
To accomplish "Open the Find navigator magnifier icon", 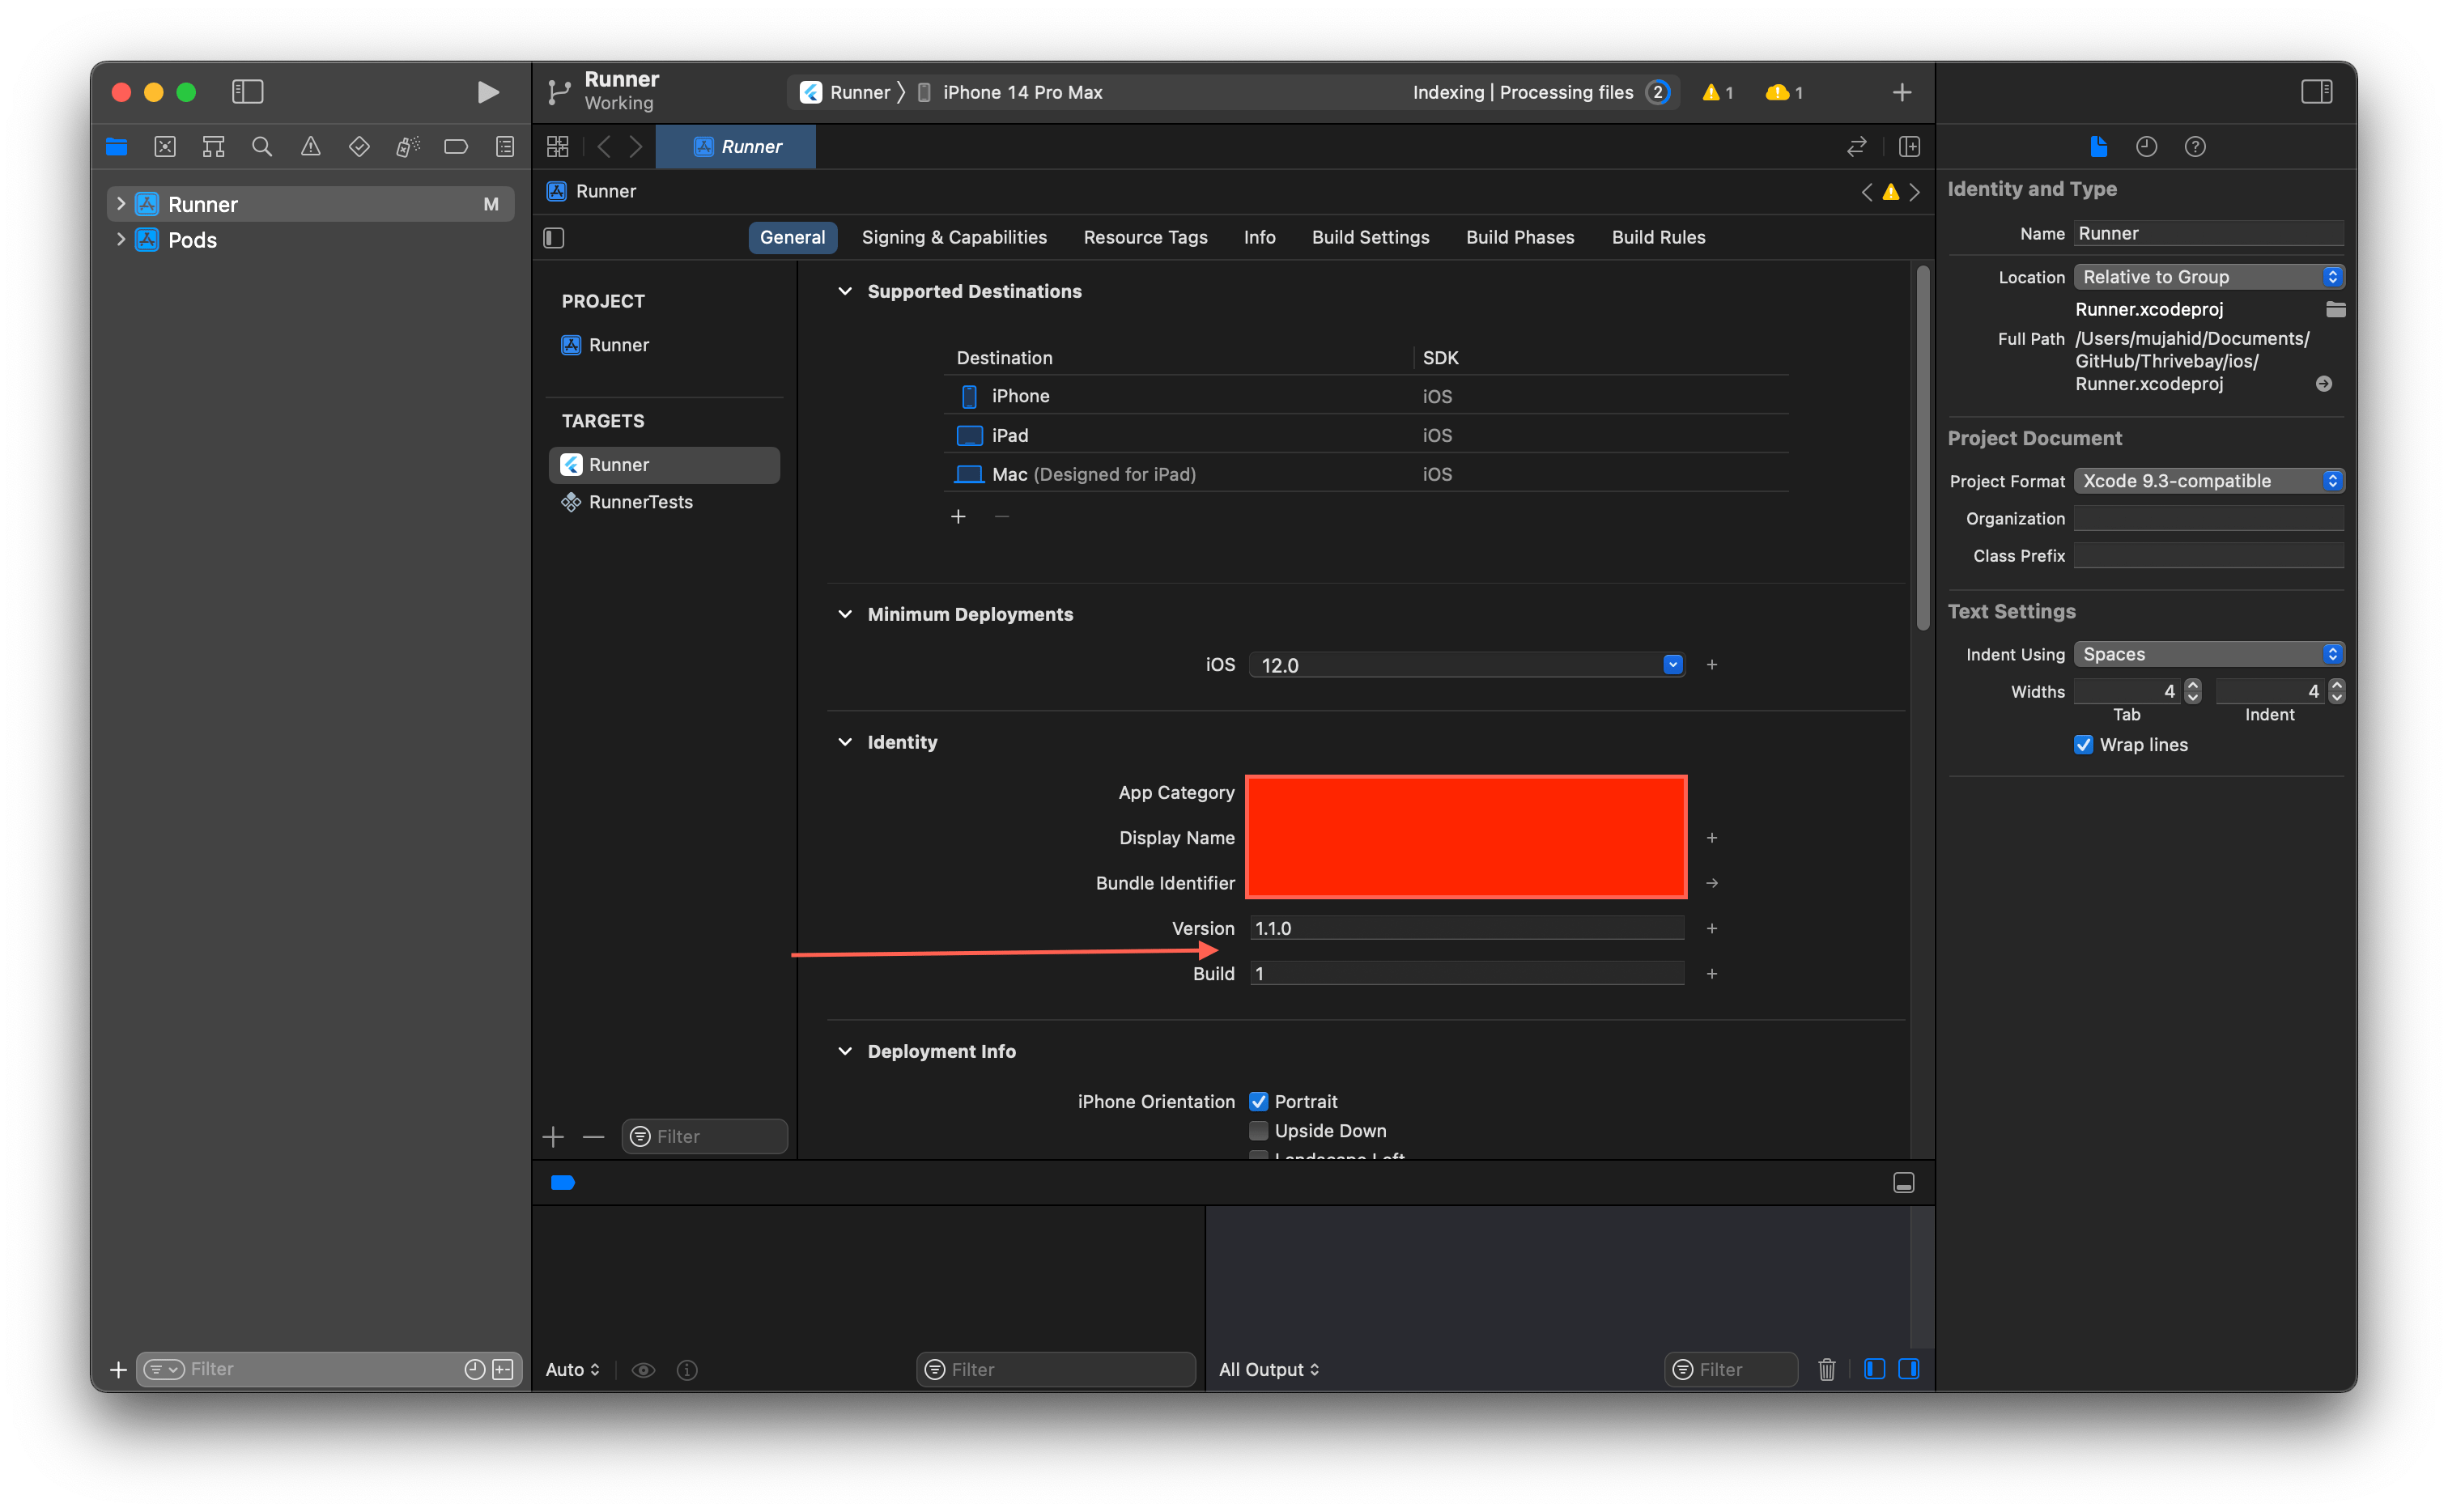I will coord(262,147).
